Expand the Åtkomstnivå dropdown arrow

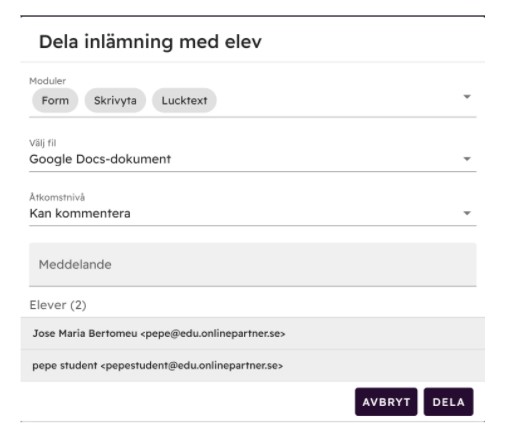[467, 213]
